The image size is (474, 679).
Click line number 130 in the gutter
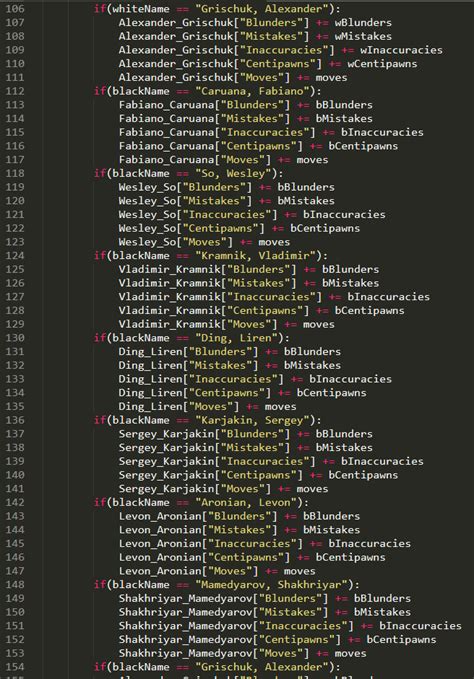(15, 338)
